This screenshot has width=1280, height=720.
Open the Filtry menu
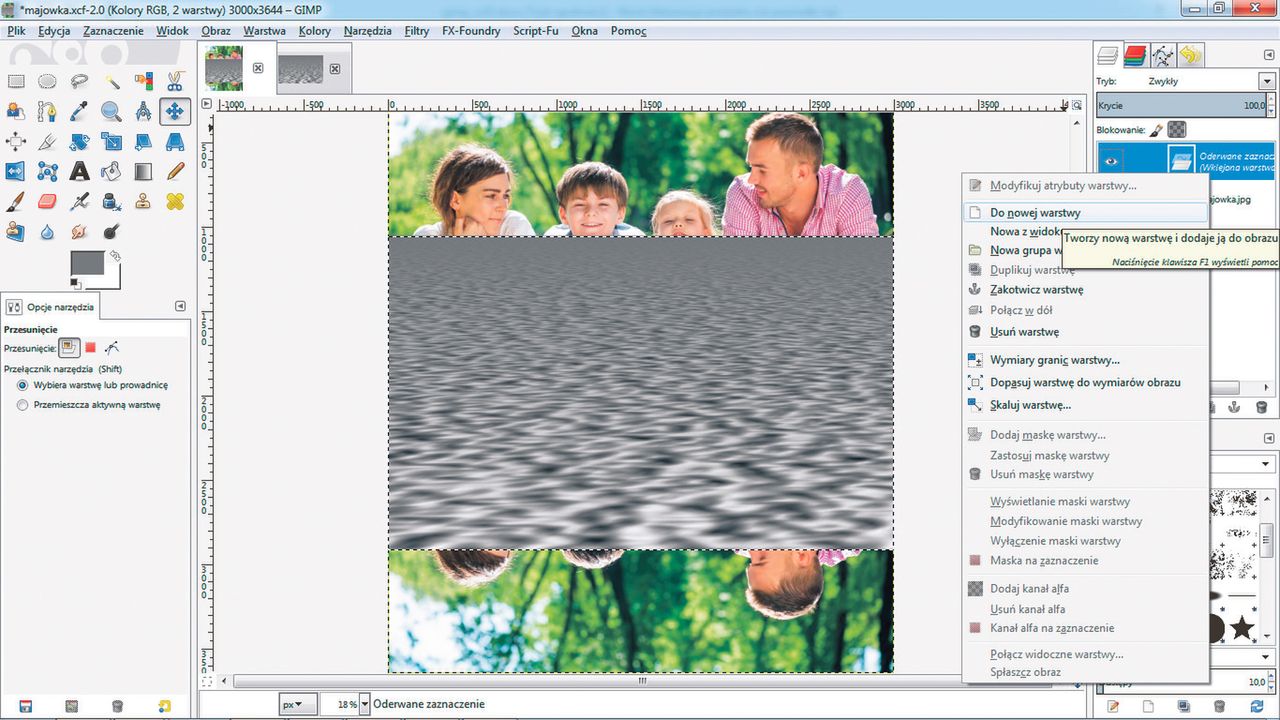coord(417,31)
